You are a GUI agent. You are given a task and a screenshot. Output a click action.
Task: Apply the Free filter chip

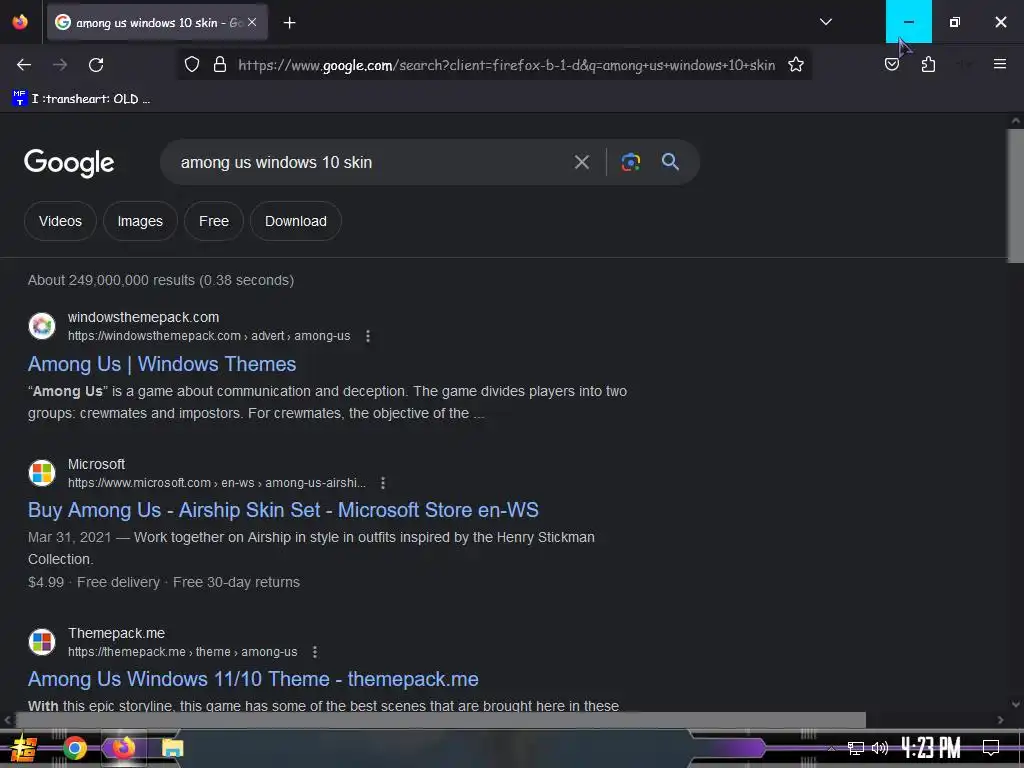click(x=214, y=221)
